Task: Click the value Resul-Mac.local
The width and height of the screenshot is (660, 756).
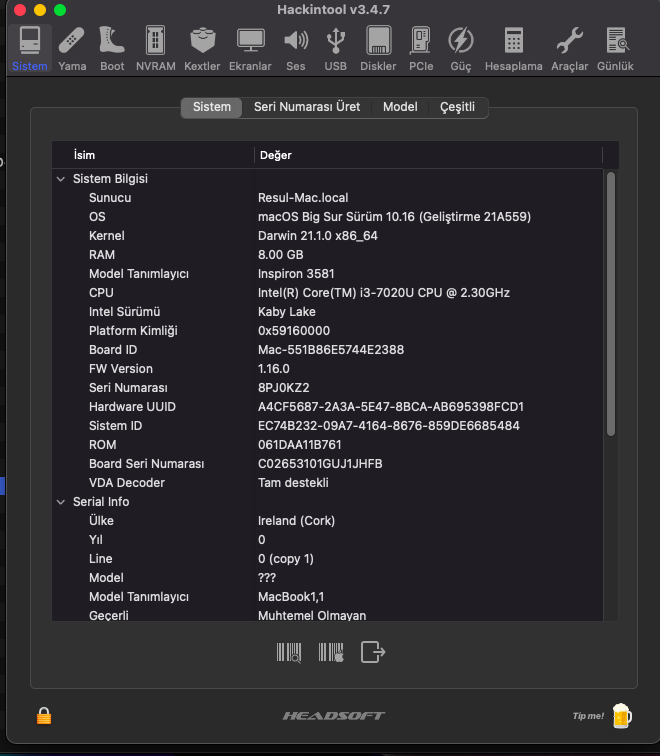Action: tap(303, 198)
